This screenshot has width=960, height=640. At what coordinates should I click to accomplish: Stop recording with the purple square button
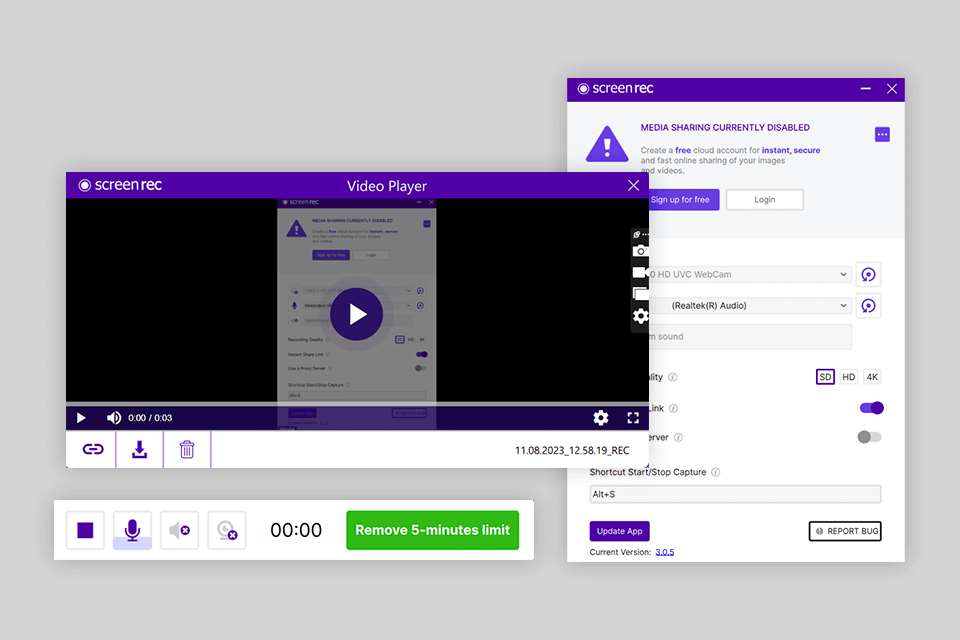[85, 530]
